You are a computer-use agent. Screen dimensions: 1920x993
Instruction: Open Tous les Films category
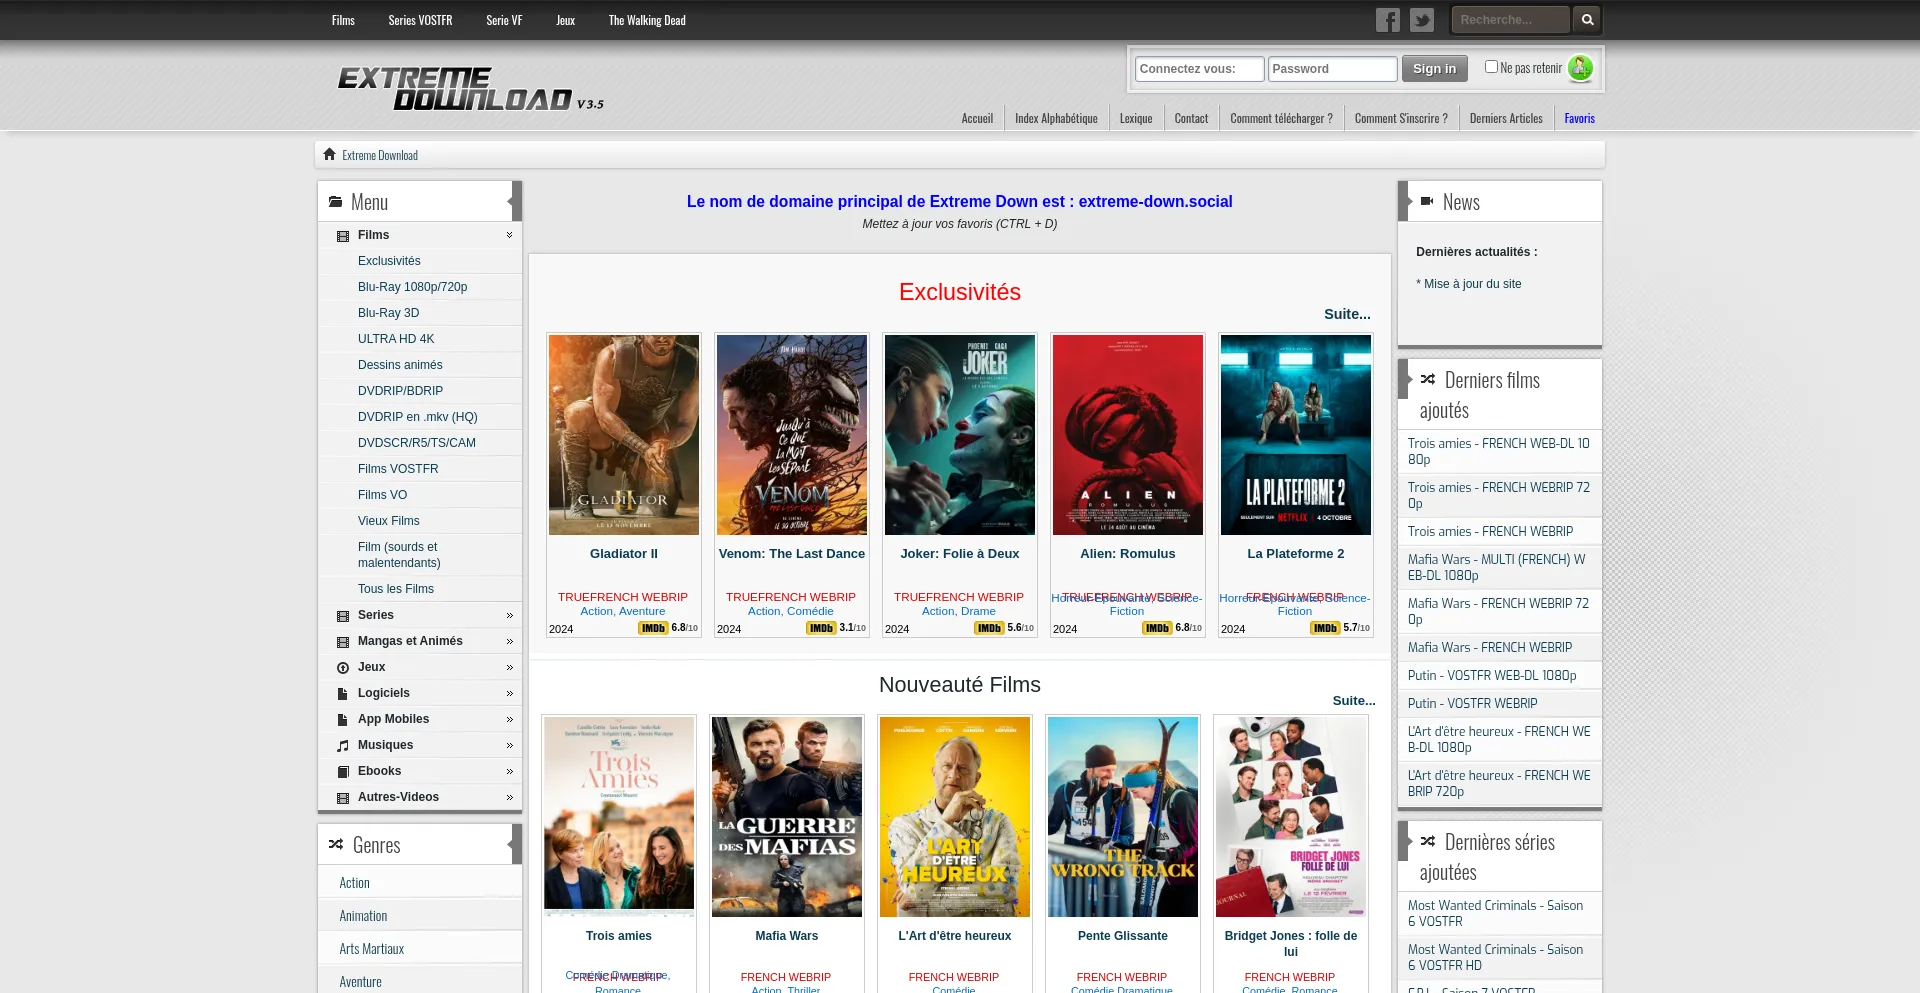[396, 589]
